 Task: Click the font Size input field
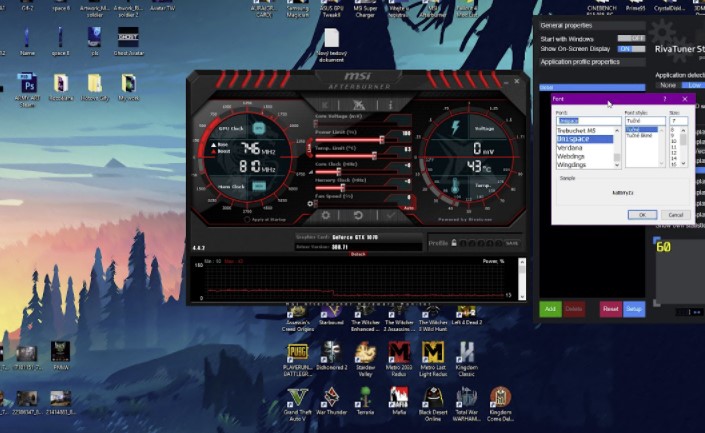tap(678, 121)
